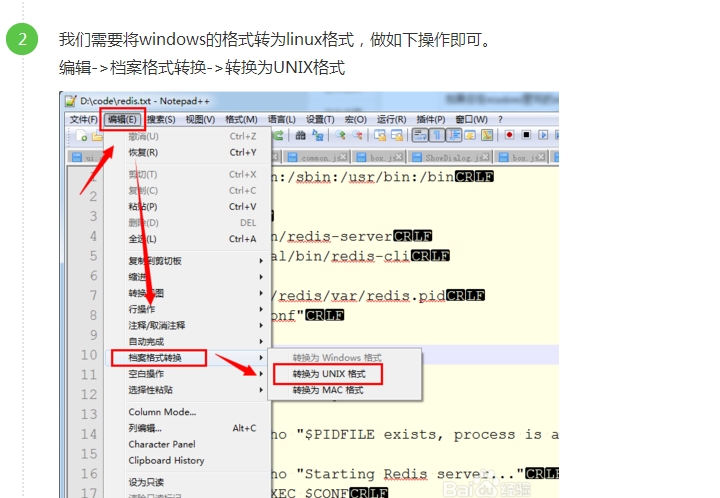Select 转换为 MAC 格式 in submenu

point(345,390)
